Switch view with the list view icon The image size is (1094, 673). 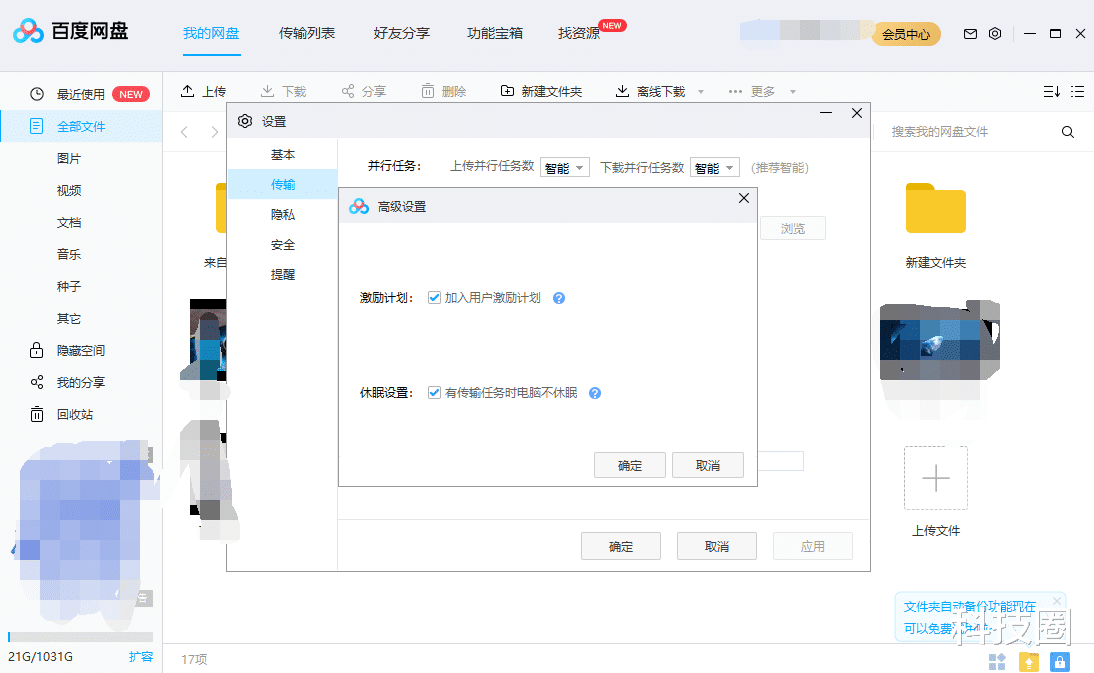(x=1078, y=90)
